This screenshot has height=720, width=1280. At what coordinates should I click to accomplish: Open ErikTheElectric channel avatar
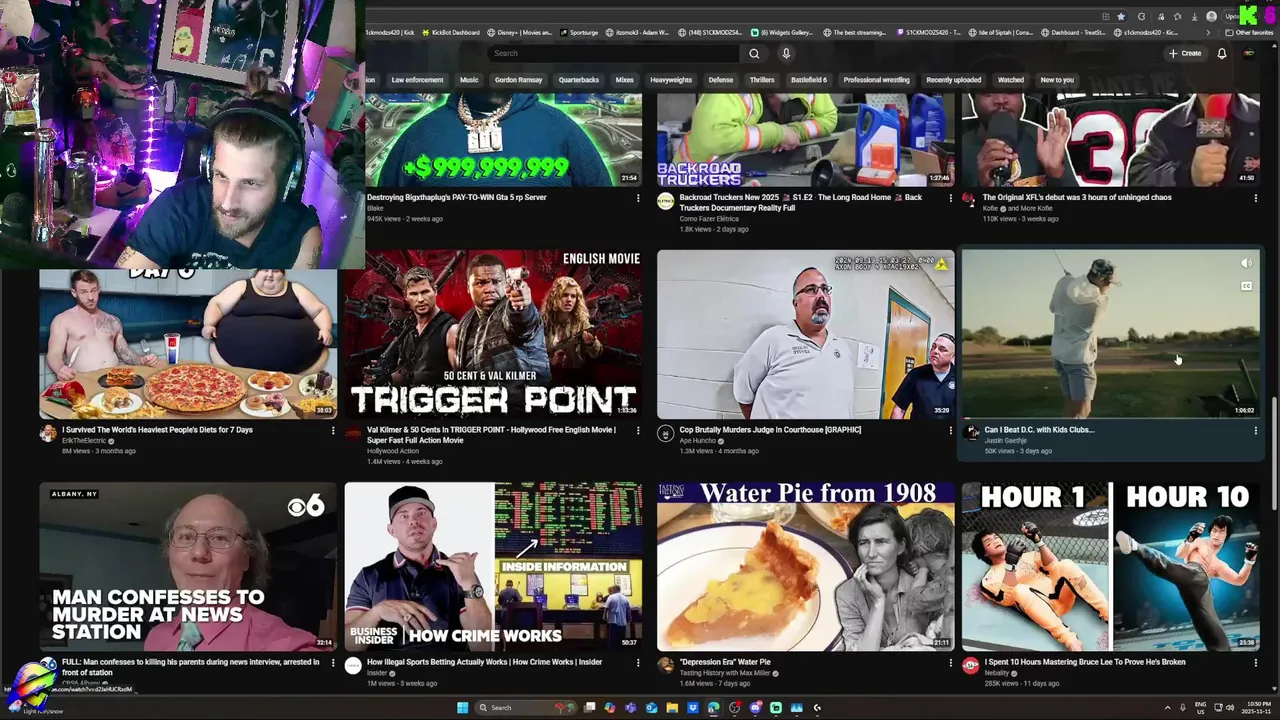[x=48, y=433]
